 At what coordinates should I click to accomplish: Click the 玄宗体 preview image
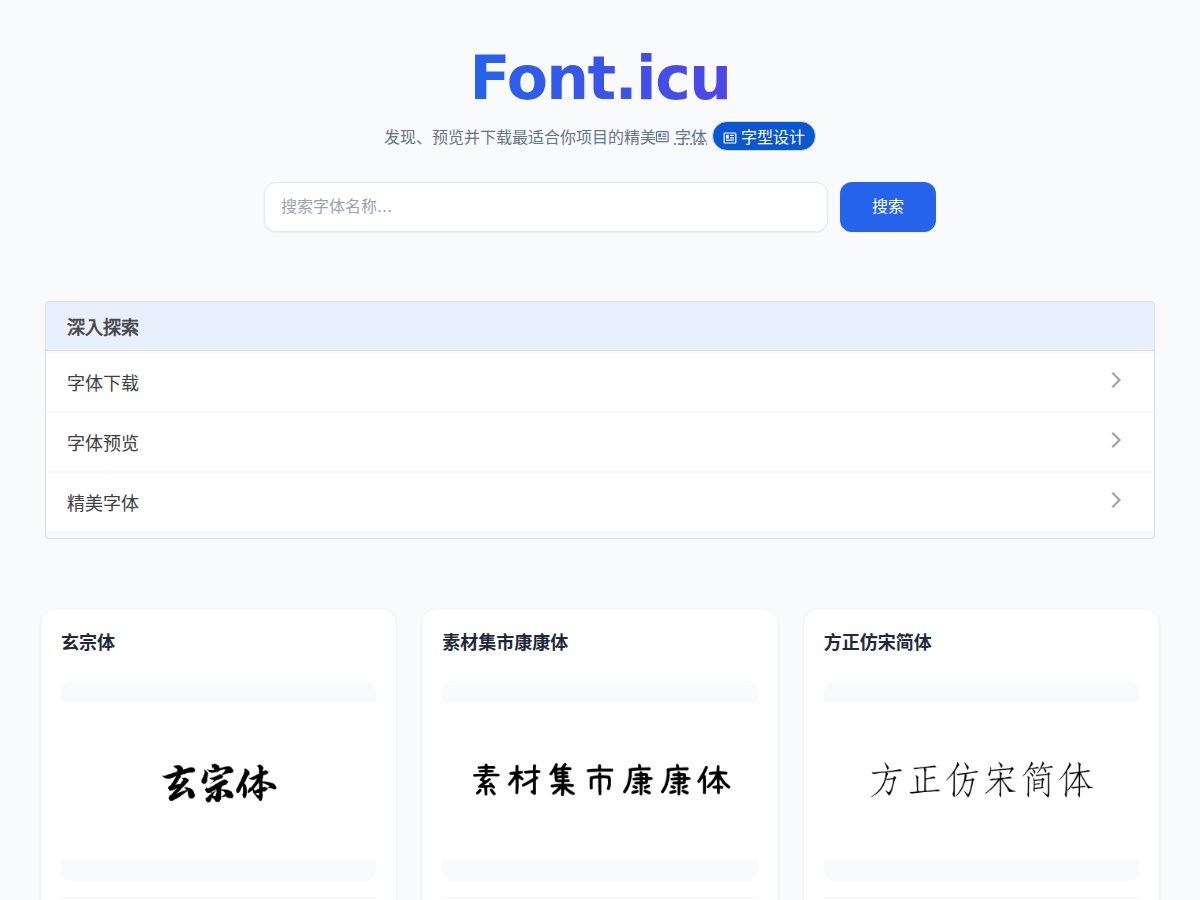pyautogui.click(x=218, y=781)
